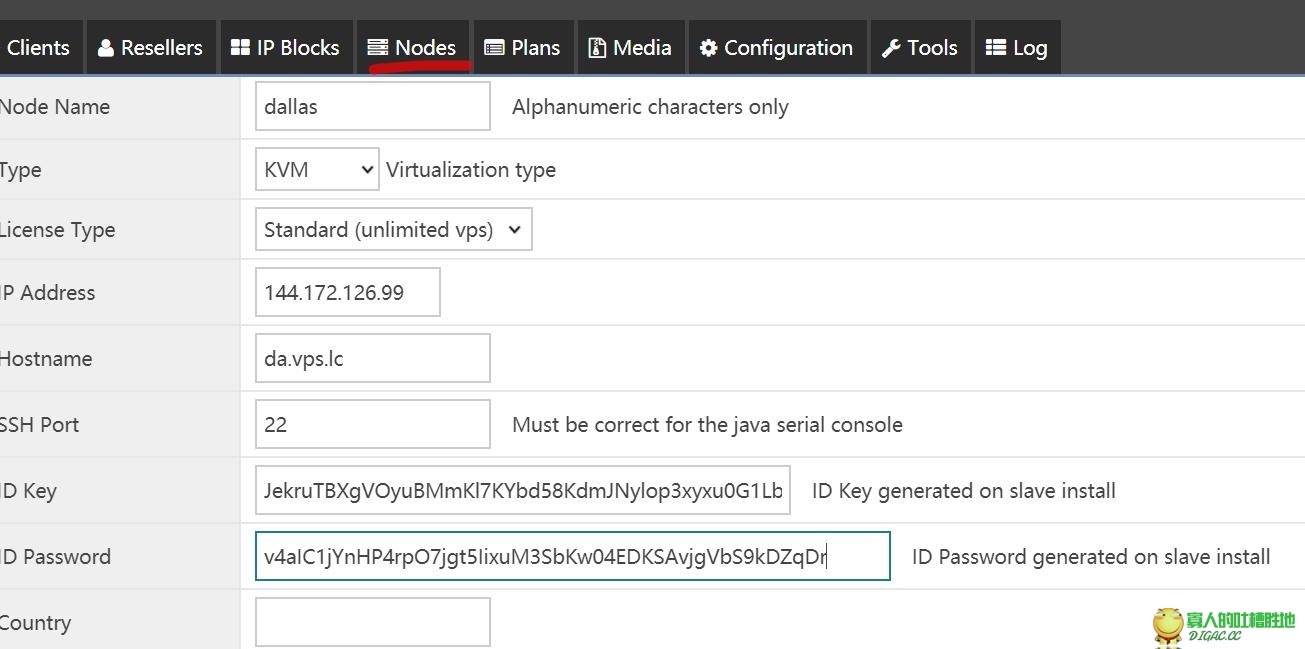Open the Tools tab label
Screen dimensions: 1305x649
[933, 48]
